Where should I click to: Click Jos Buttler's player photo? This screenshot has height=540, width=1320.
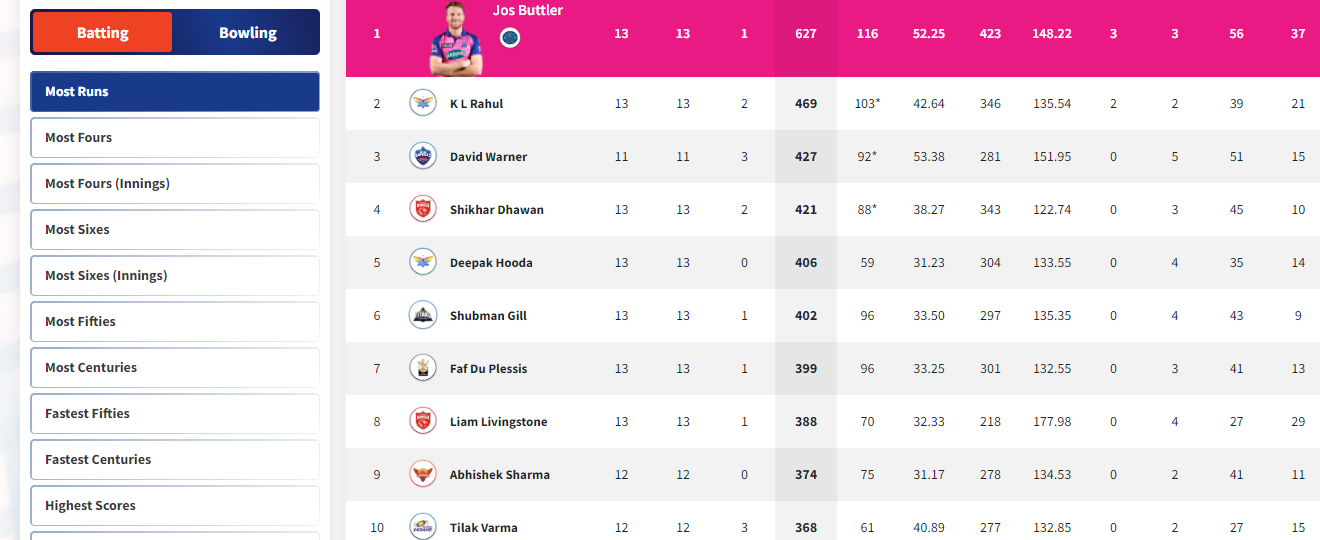[x=455, y=39]
